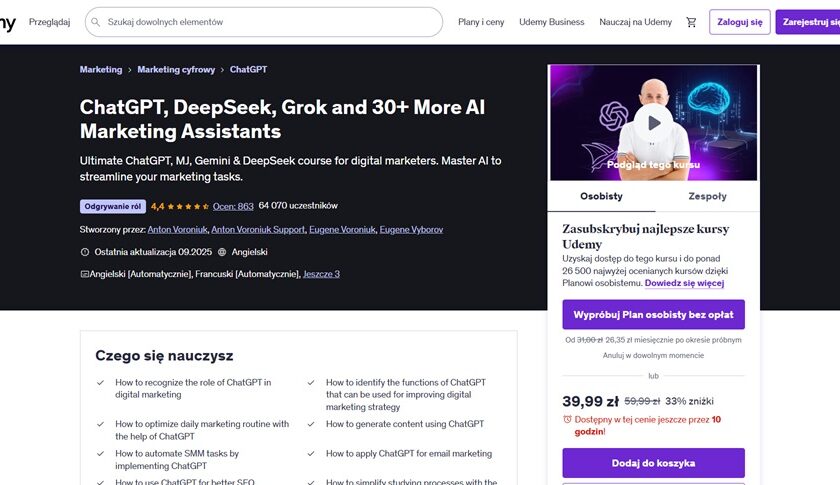Click the alarm clock icon beside price deadline
840x485 pixels.
(x=567, y=419)
